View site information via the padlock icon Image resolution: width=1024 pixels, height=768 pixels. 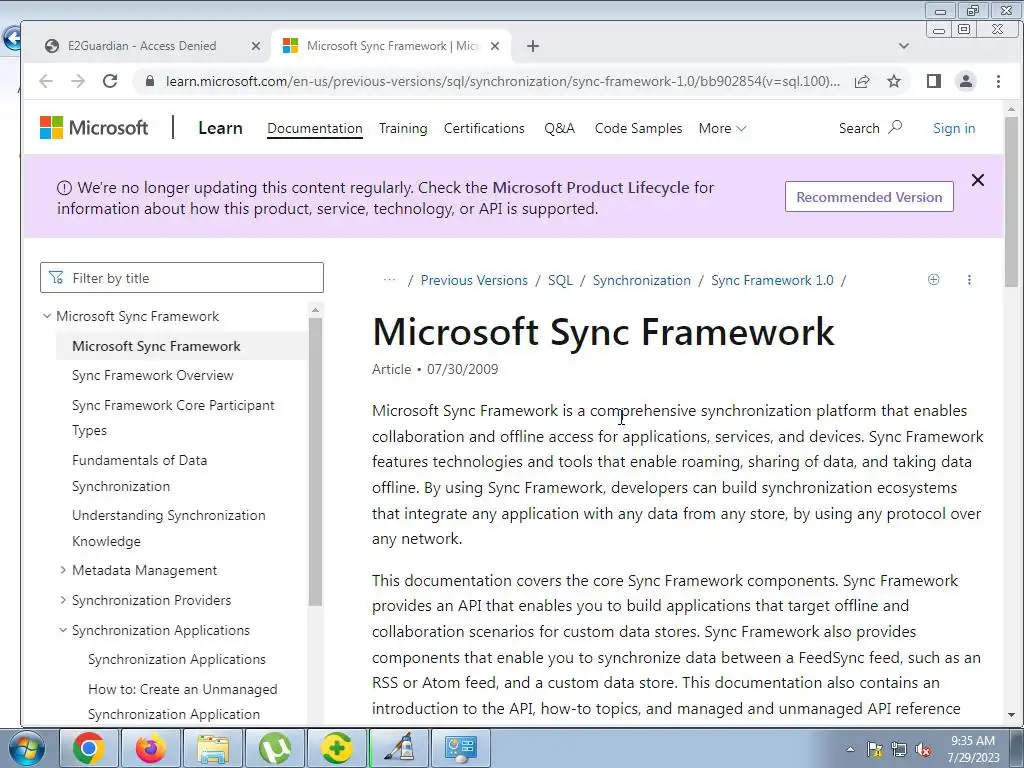point(150,81)
